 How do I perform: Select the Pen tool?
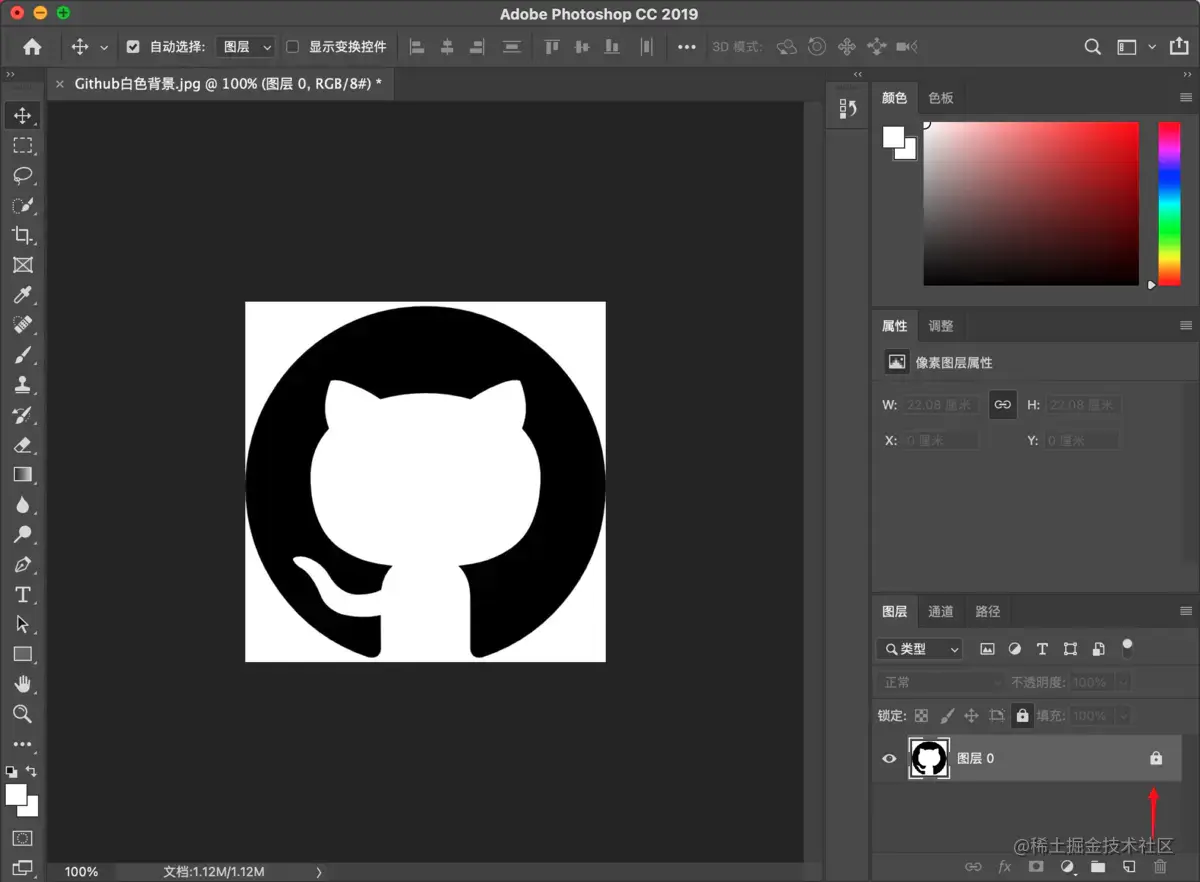click(23, 565)
